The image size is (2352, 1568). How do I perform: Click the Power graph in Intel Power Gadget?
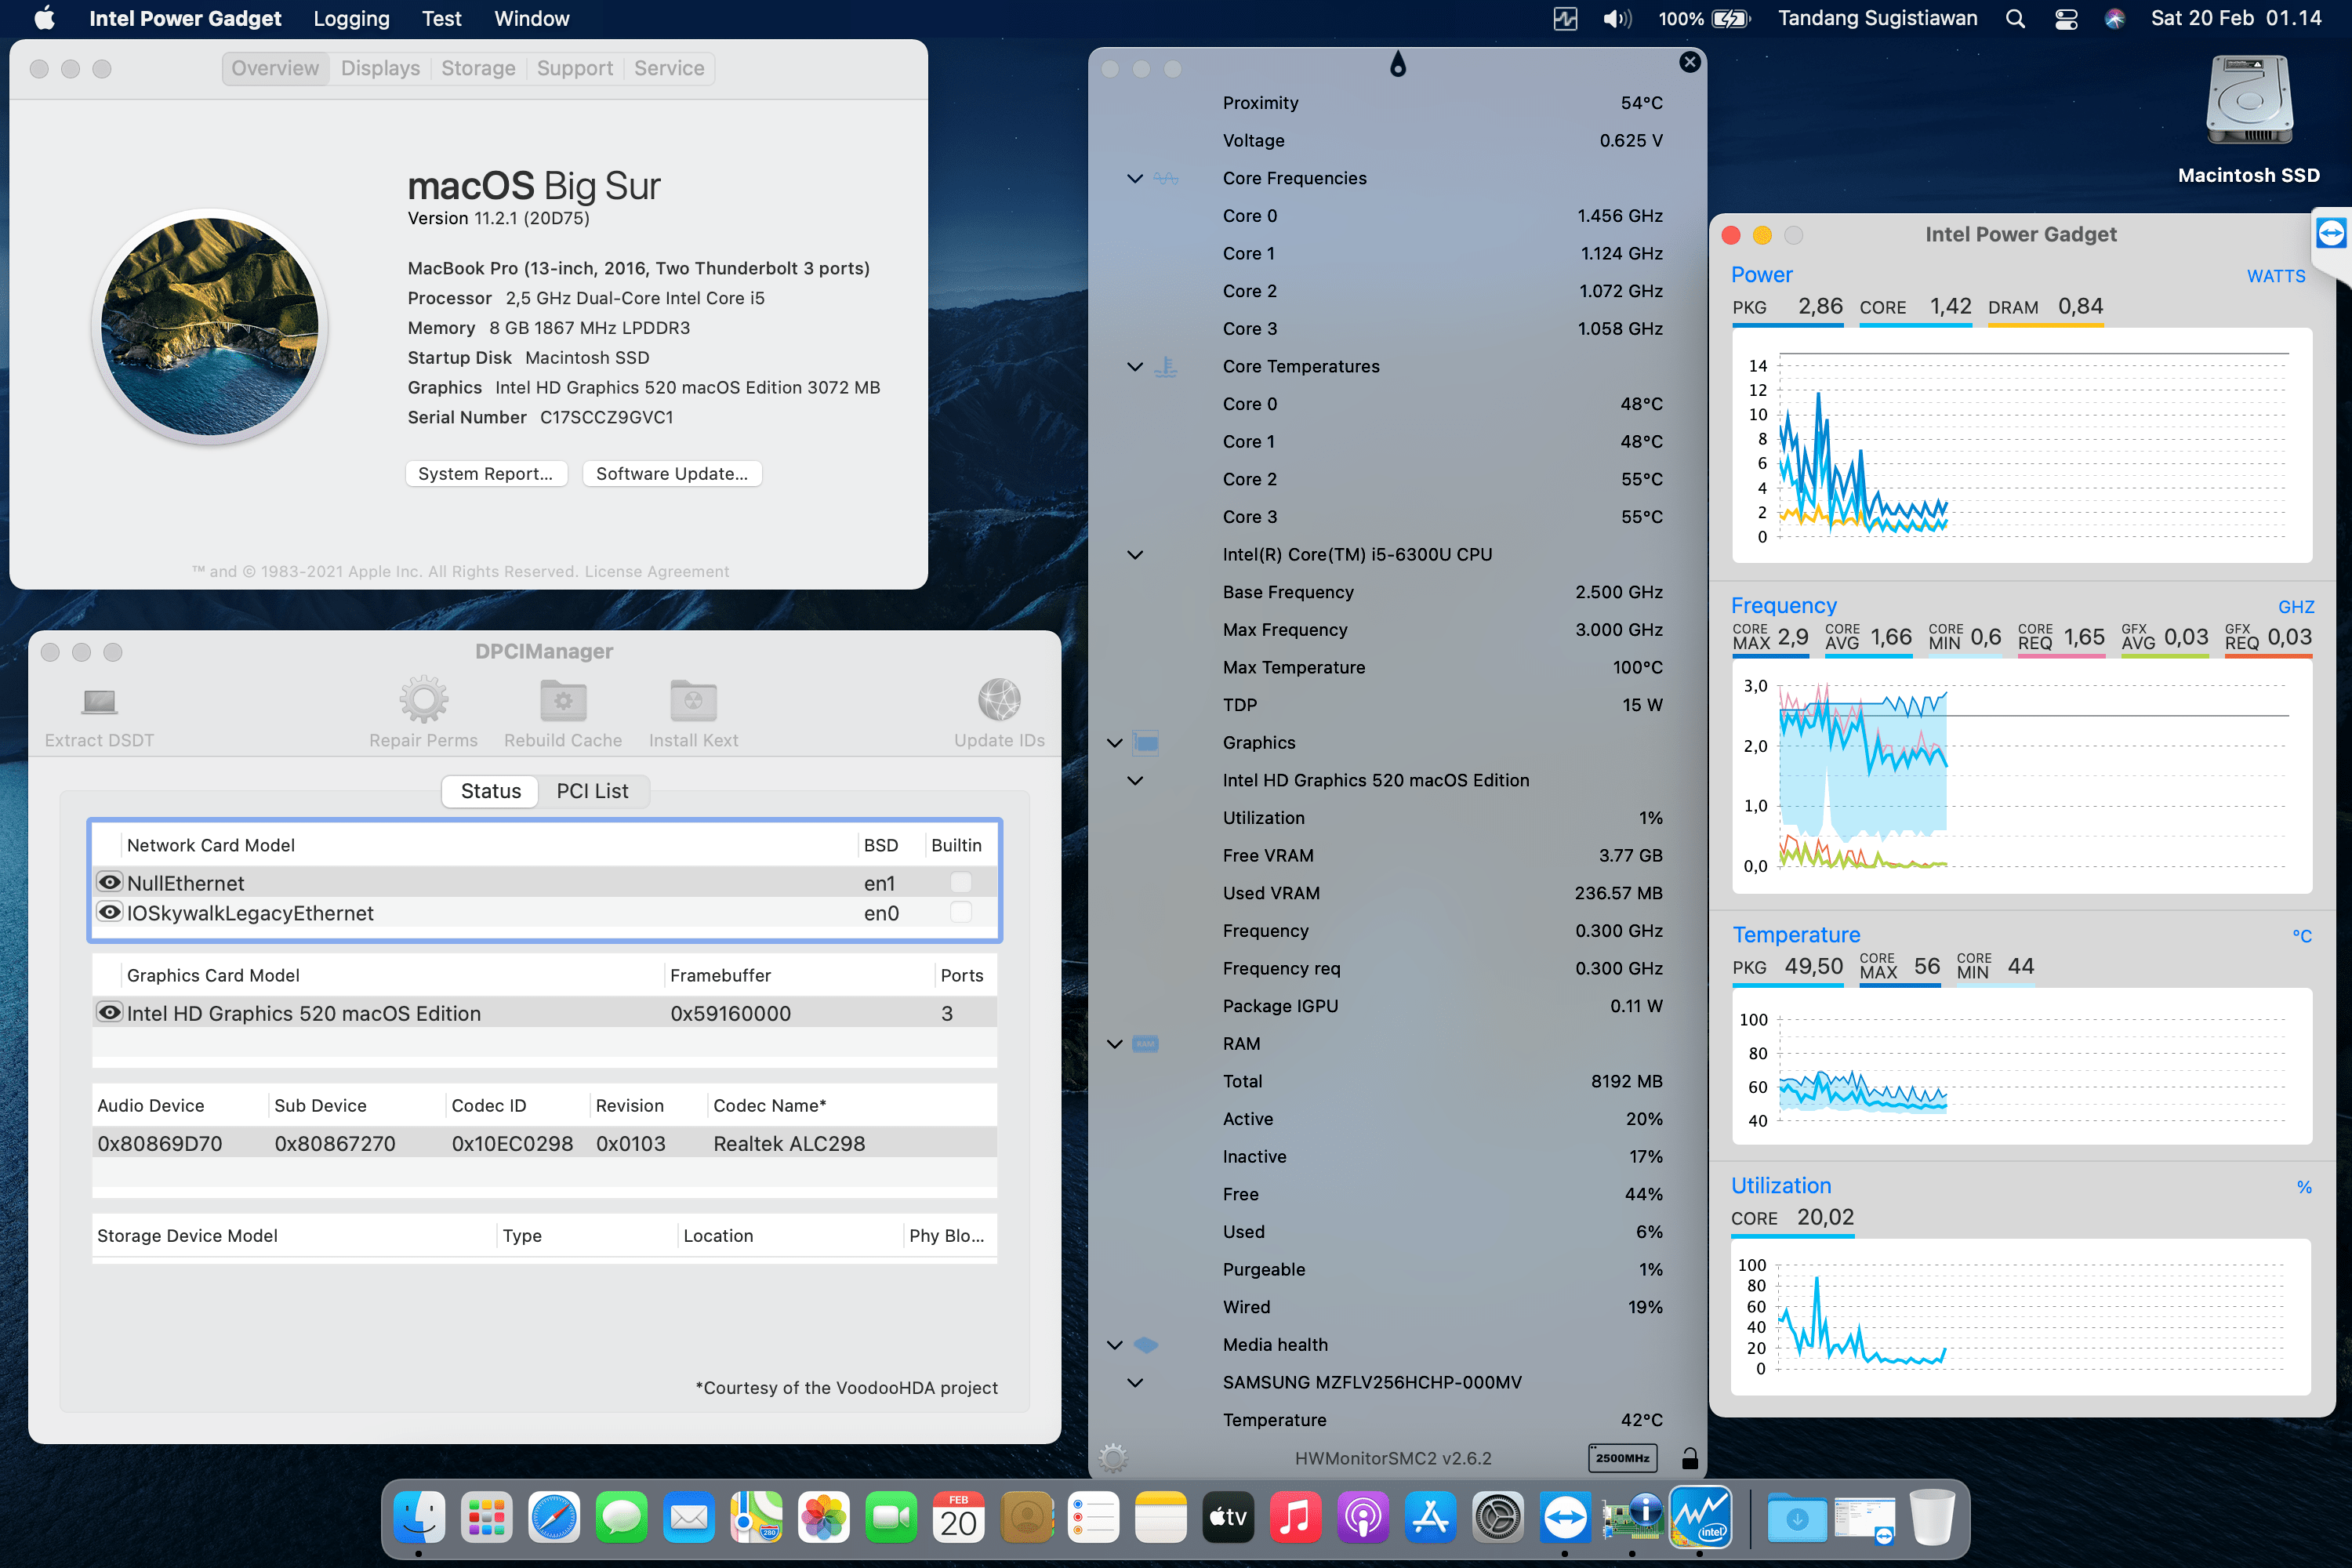(2021, 446)
